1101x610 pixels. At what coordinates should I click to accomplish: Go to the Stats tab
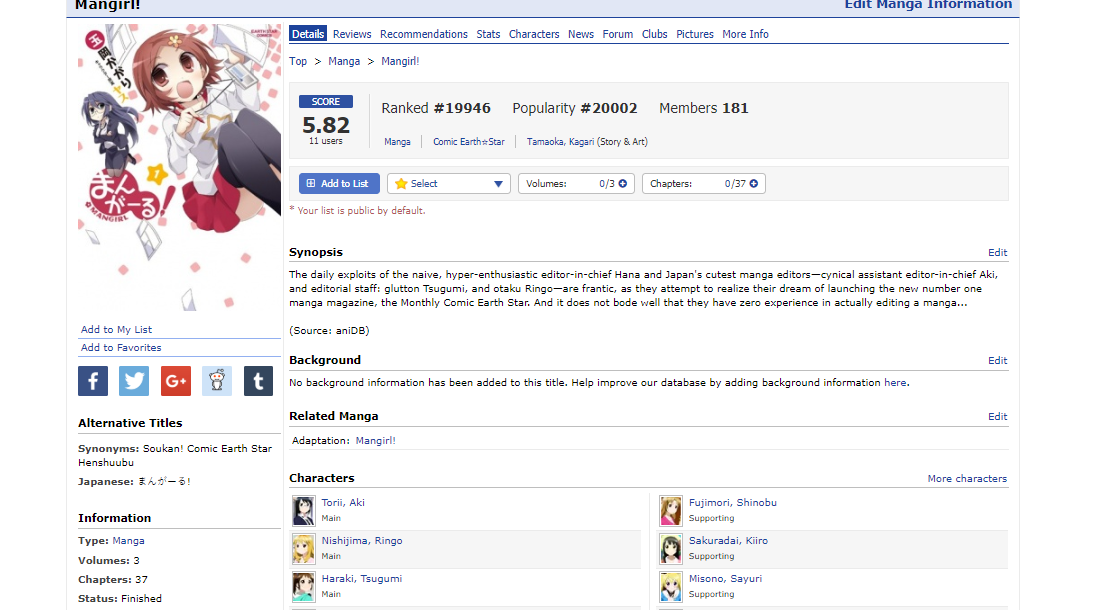pos(488,34)
